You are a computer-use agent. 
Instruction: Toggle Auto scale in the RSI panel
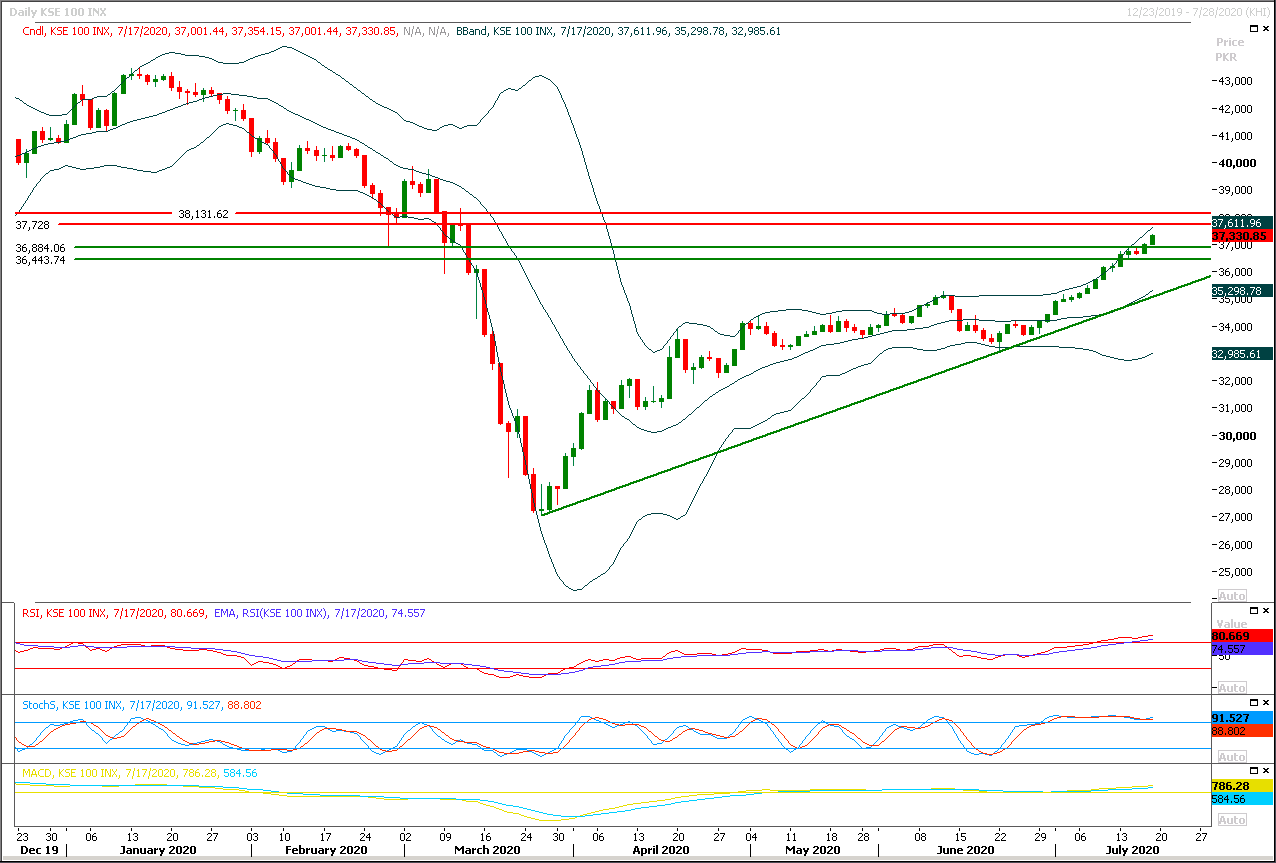(1232, 688)
